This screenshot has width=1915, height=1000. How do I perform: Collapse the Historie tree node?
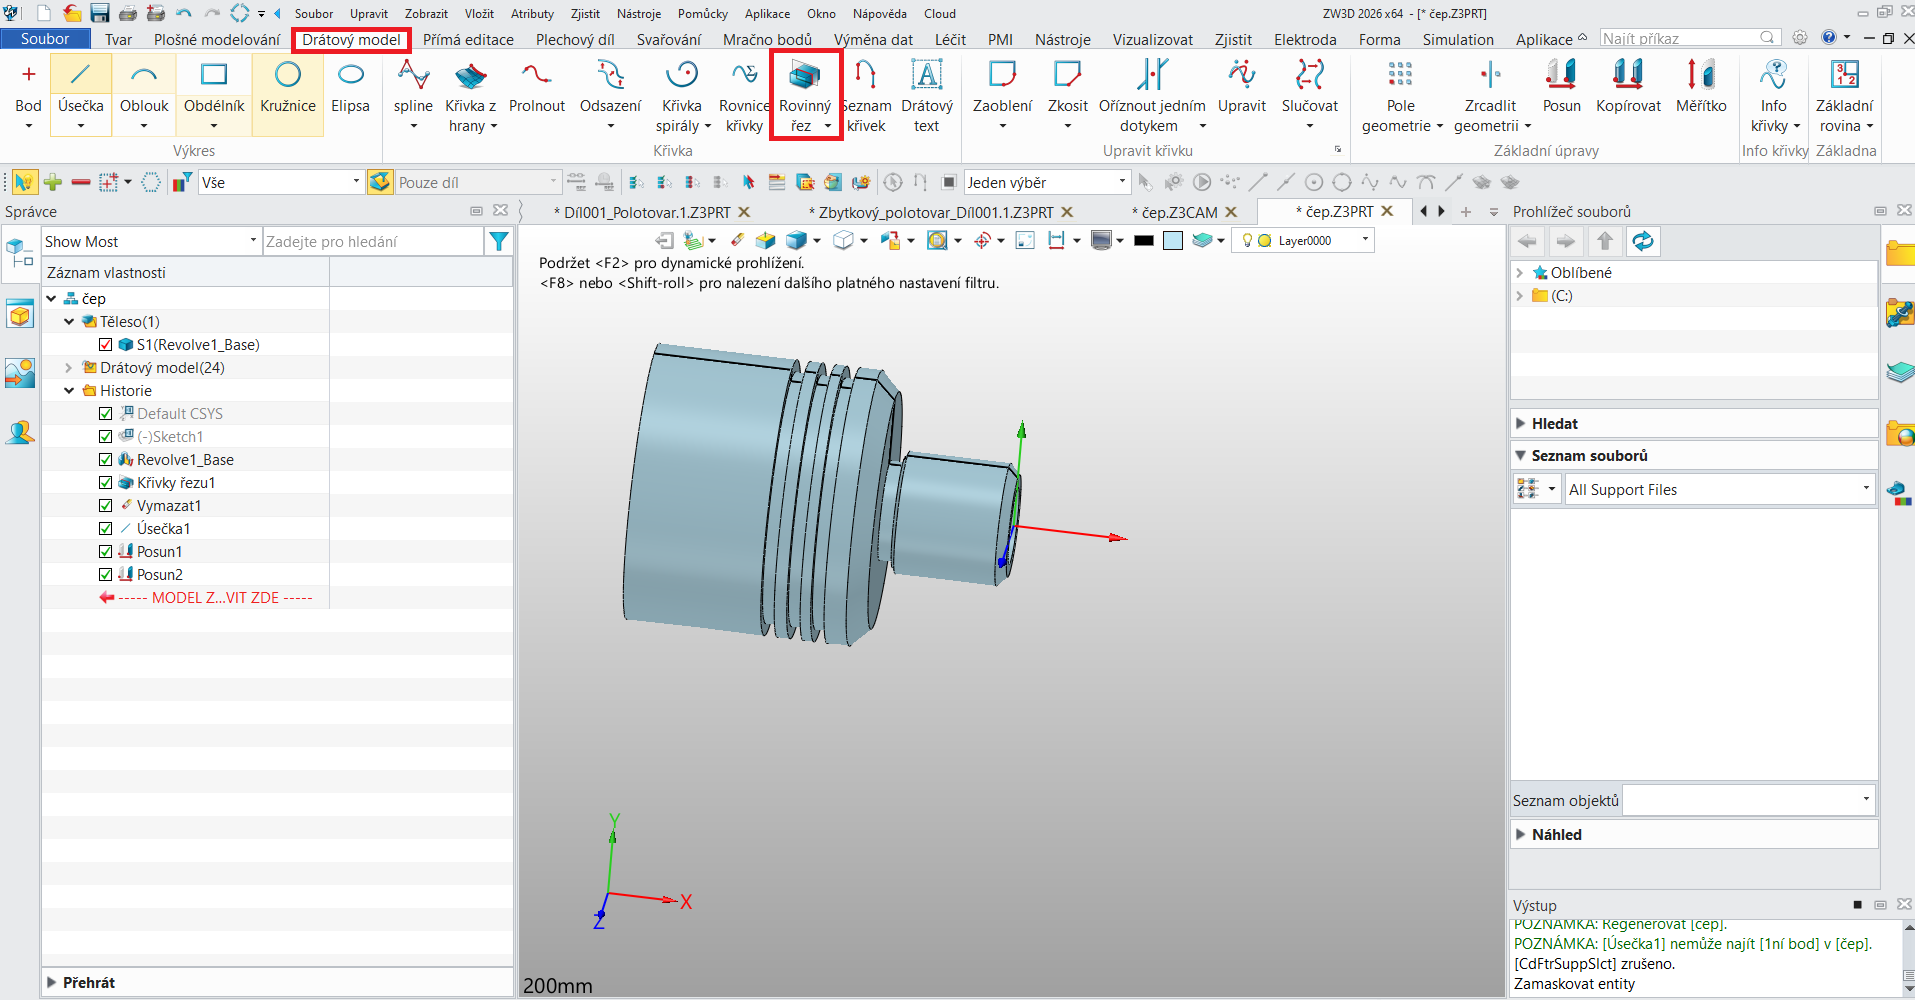(x=69, y=391)
